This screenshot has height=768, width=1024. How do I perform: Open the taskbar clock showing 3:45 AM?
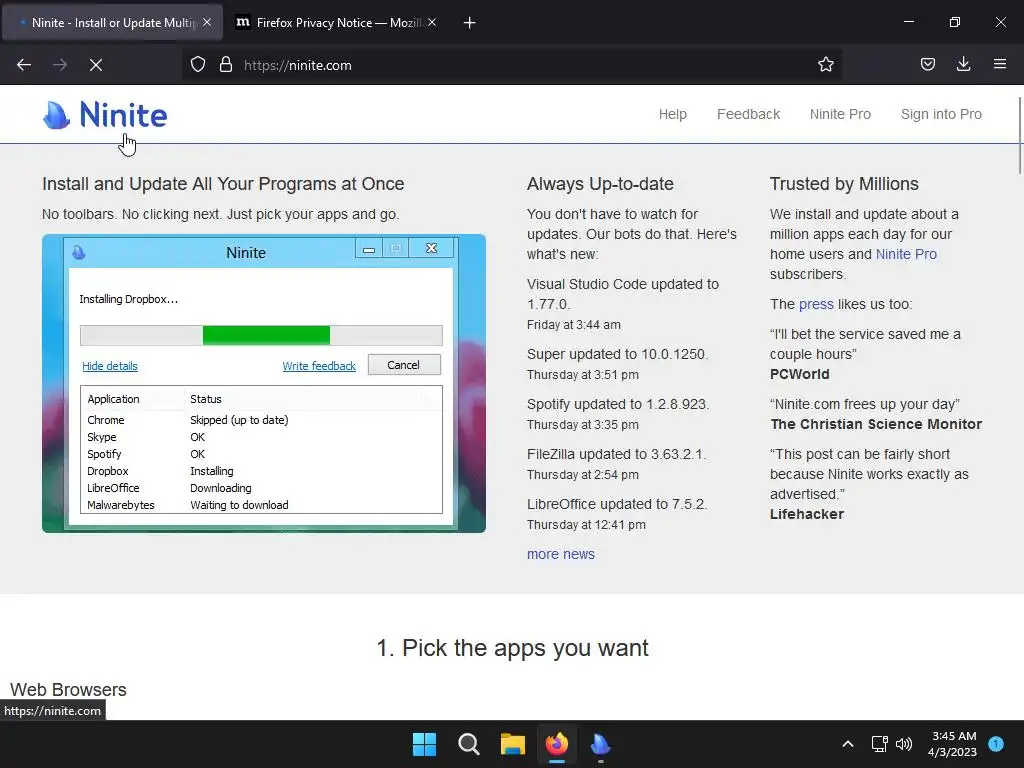point(952,744)
